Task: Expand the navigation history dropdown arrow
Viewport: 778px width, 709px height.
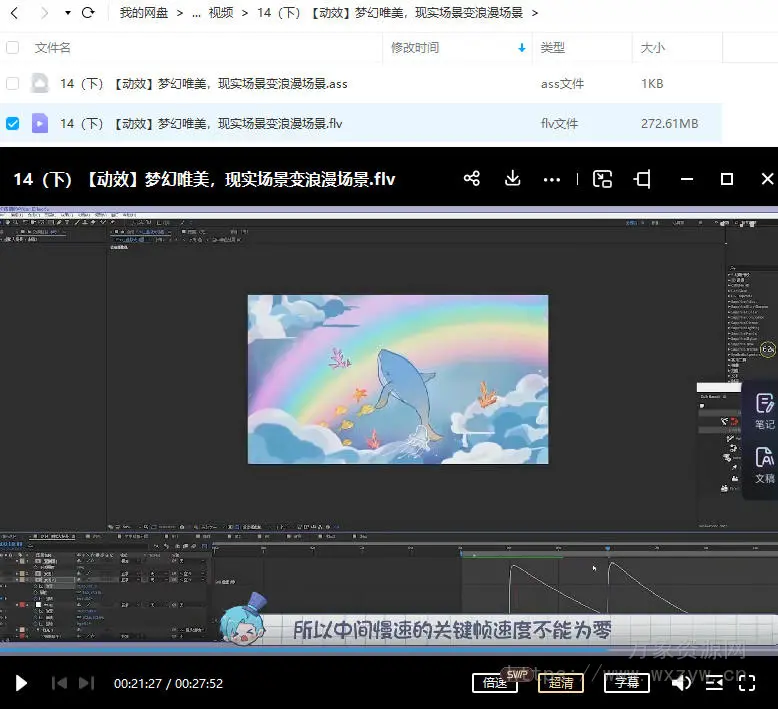Action: [67, 13]
